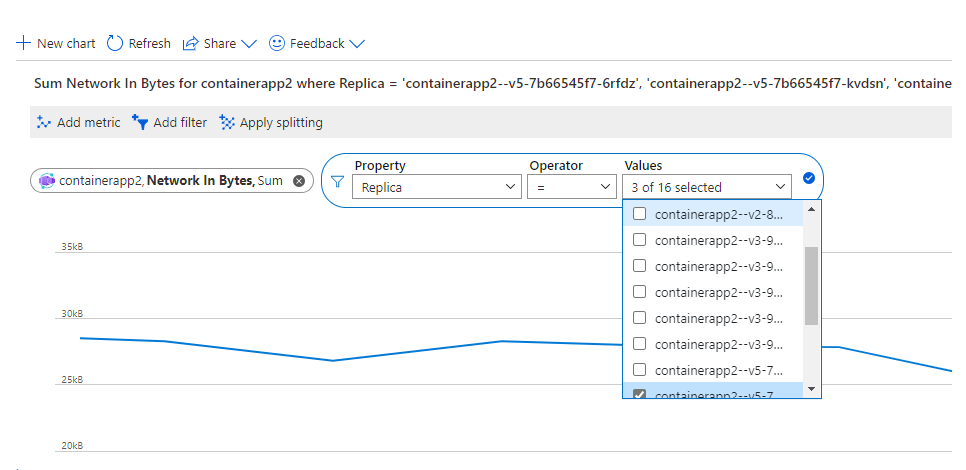
Task: Check the containerapp2--v2-8 replica checkbox
Action: click(640, 213)
